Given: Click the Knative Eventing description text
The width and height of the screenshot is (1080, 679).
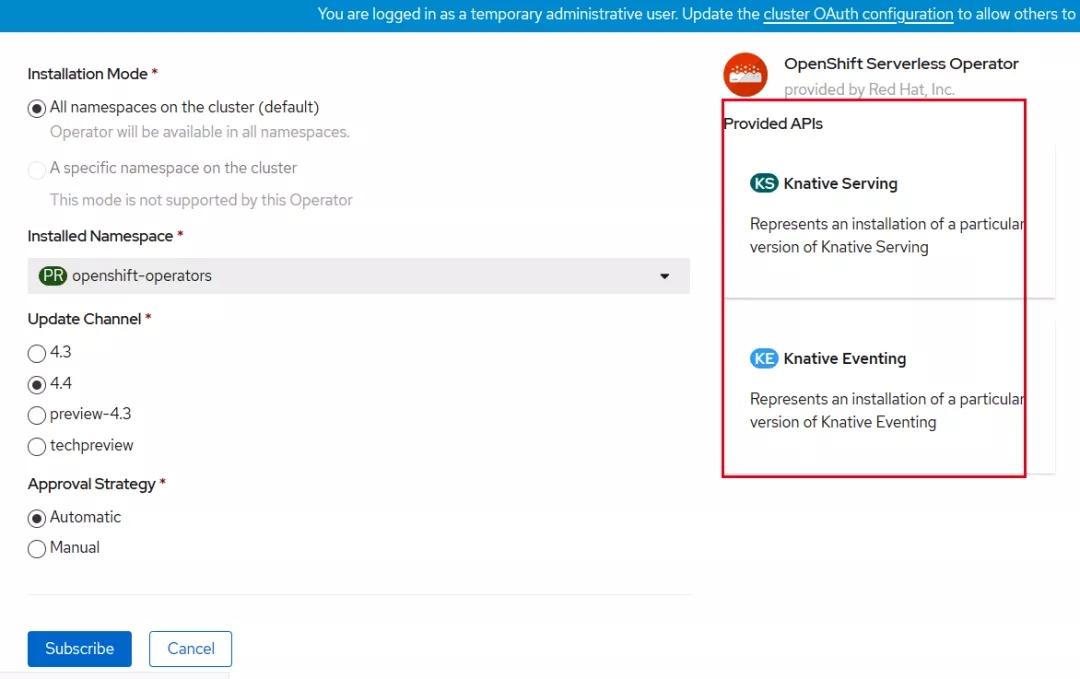Looking at the screenshot, I should tap(887, 410).
